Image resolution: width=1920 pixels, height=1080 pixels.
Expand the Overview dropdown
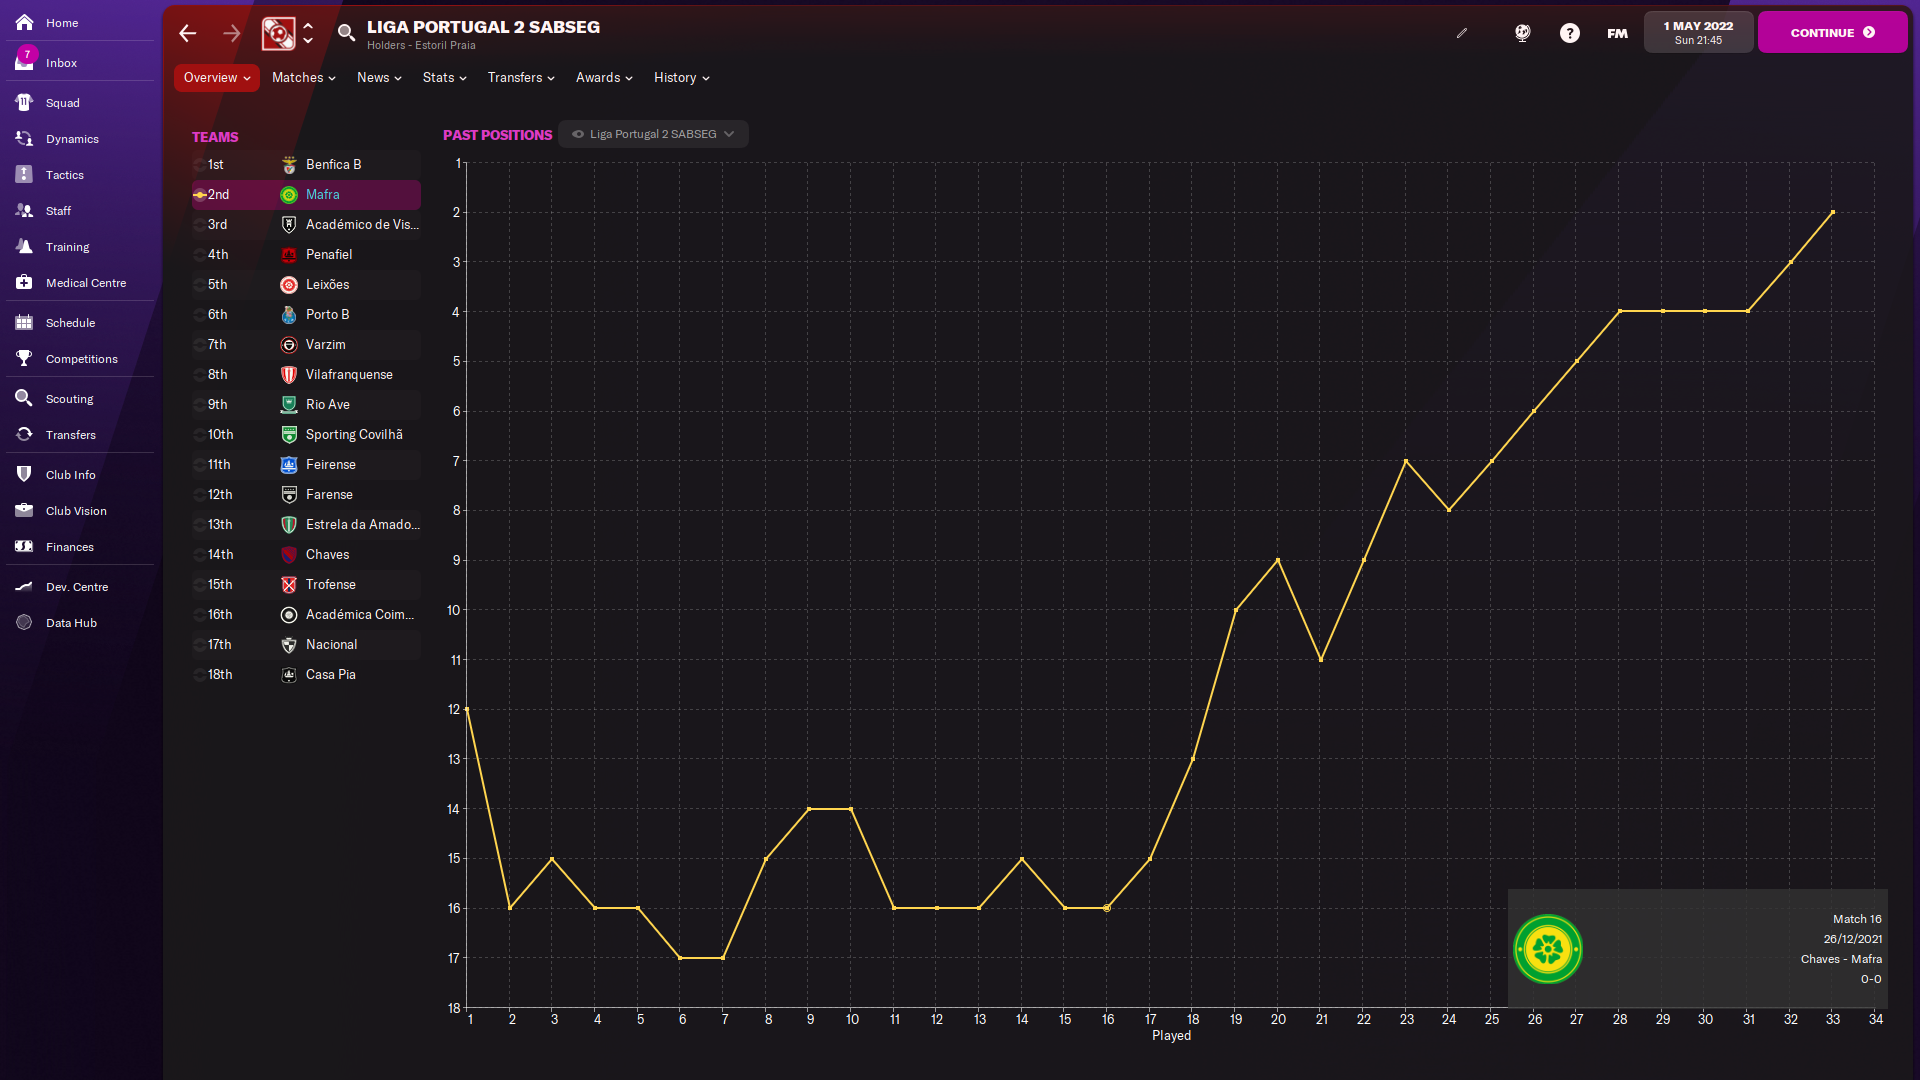tap(216, 78)
